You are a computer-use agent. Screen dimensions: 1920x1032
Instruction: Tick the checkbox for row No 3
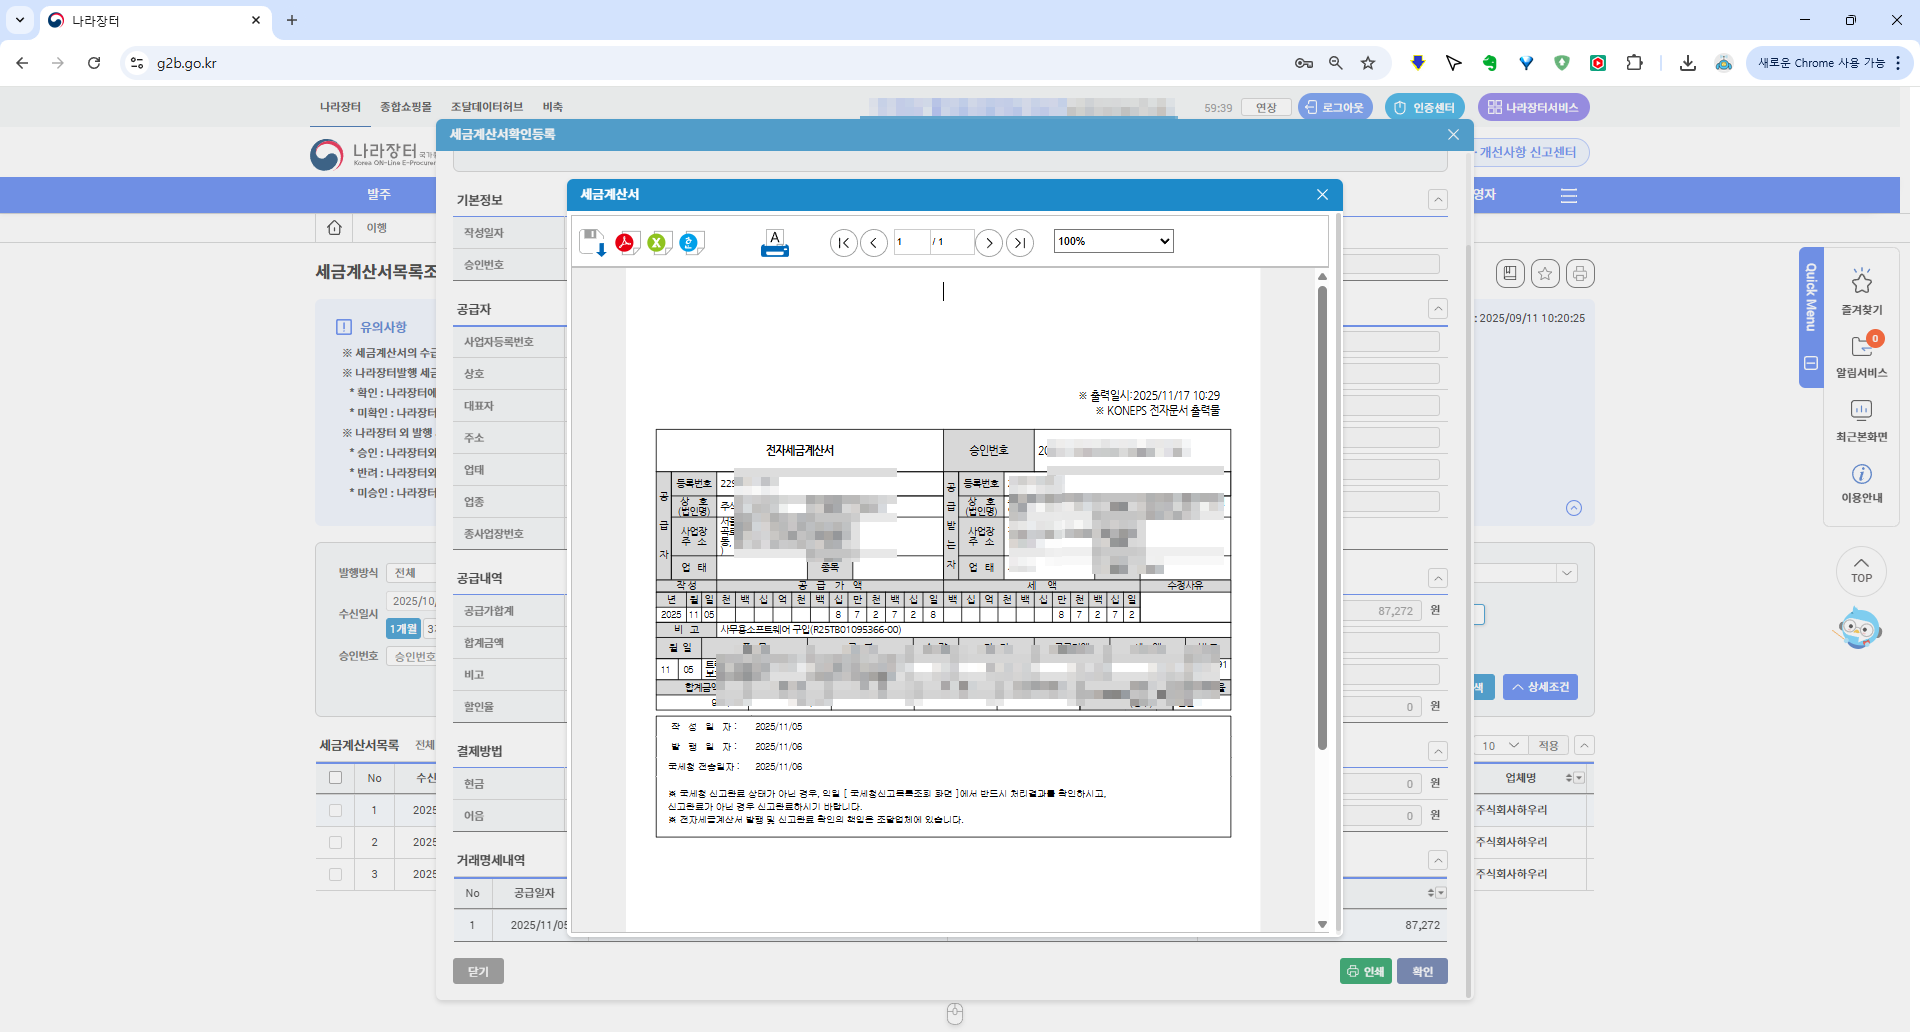point(335,874)
